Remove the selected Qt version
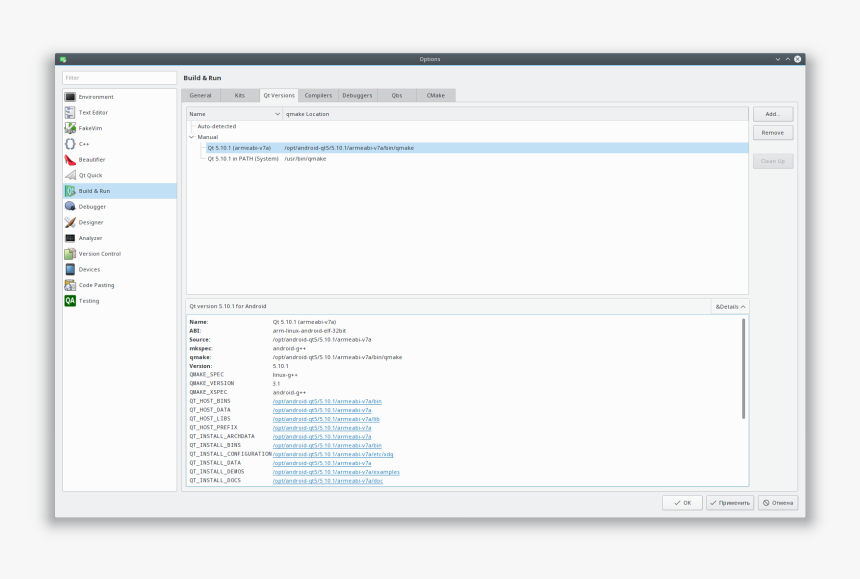The width and height of the screenshot is (860, 579). pyautogui.click(x=773, y=133)
